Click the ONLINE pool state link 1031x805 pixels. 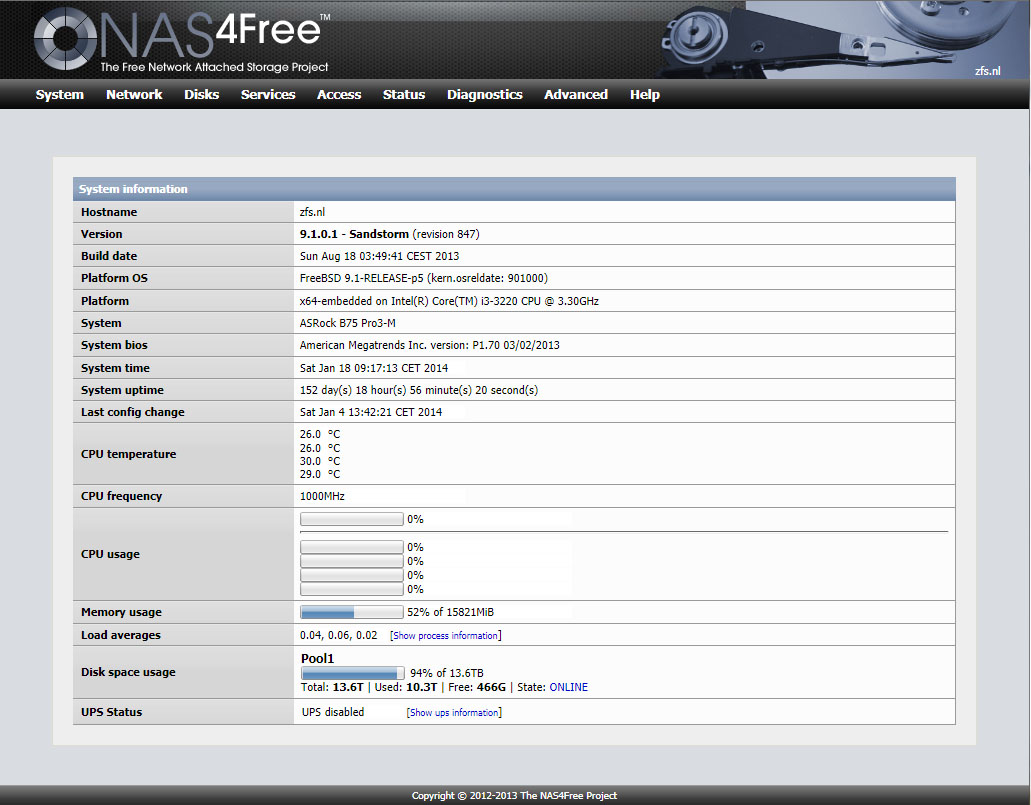568,688
